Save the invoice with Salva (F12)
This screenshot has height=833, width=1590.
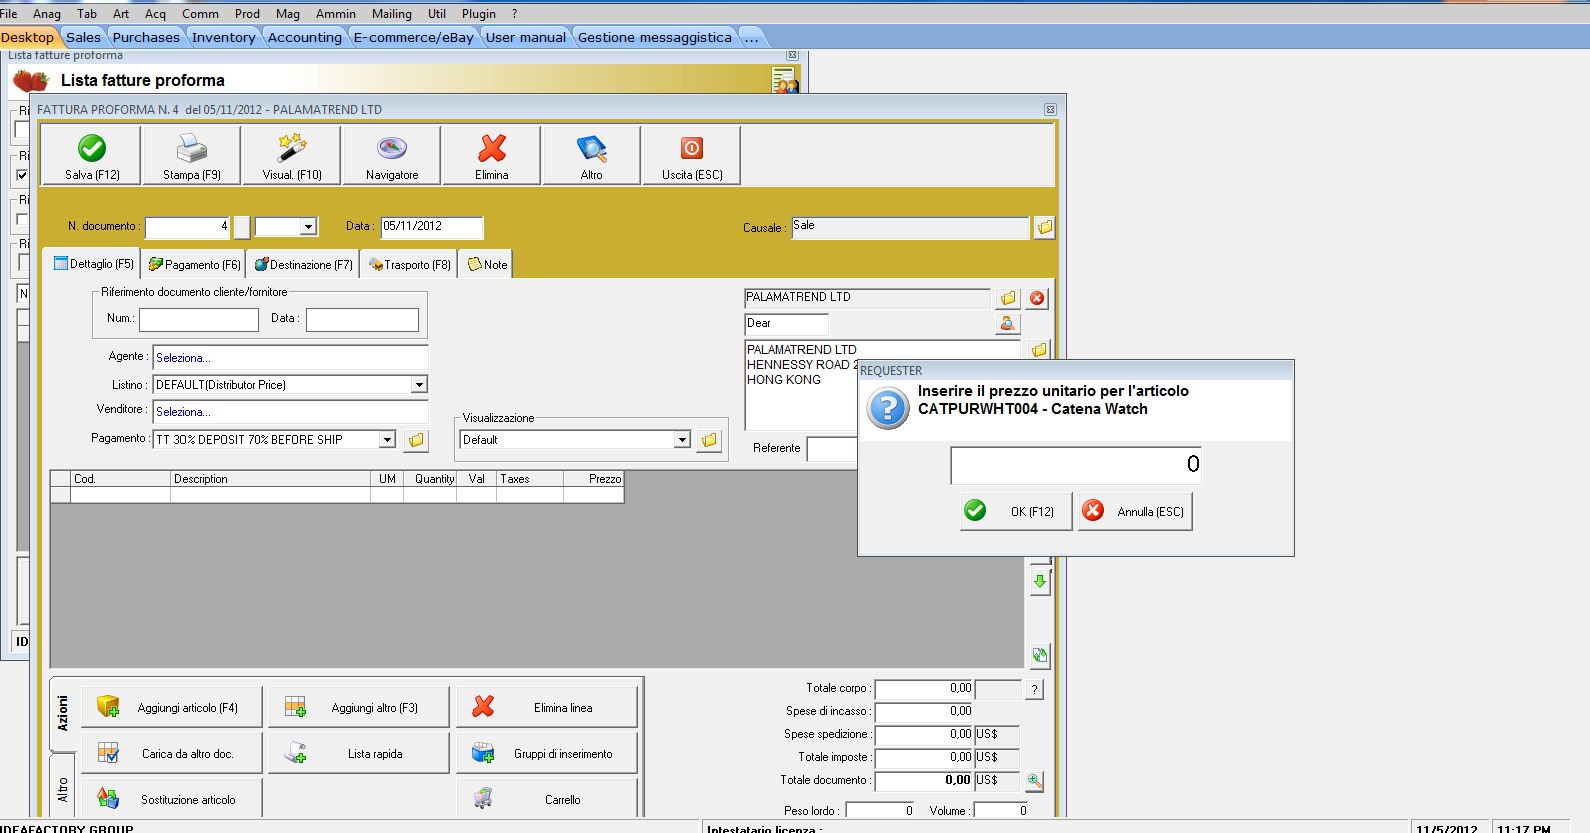pos(92,156)
